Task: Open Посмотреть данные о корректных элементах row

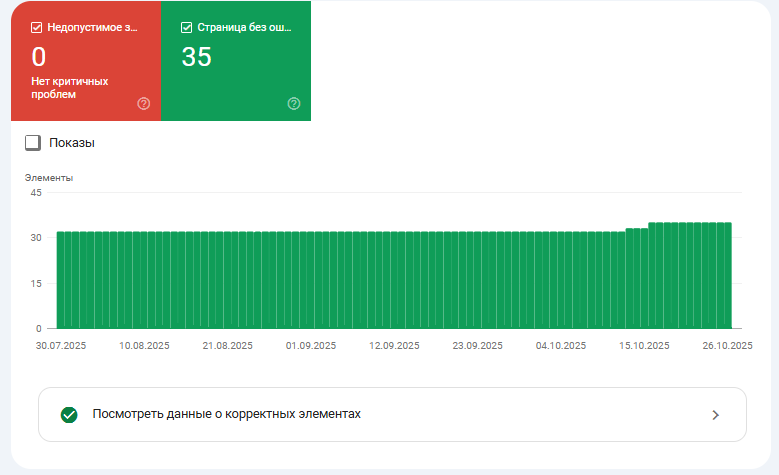Action: click(x=392, y=414)
